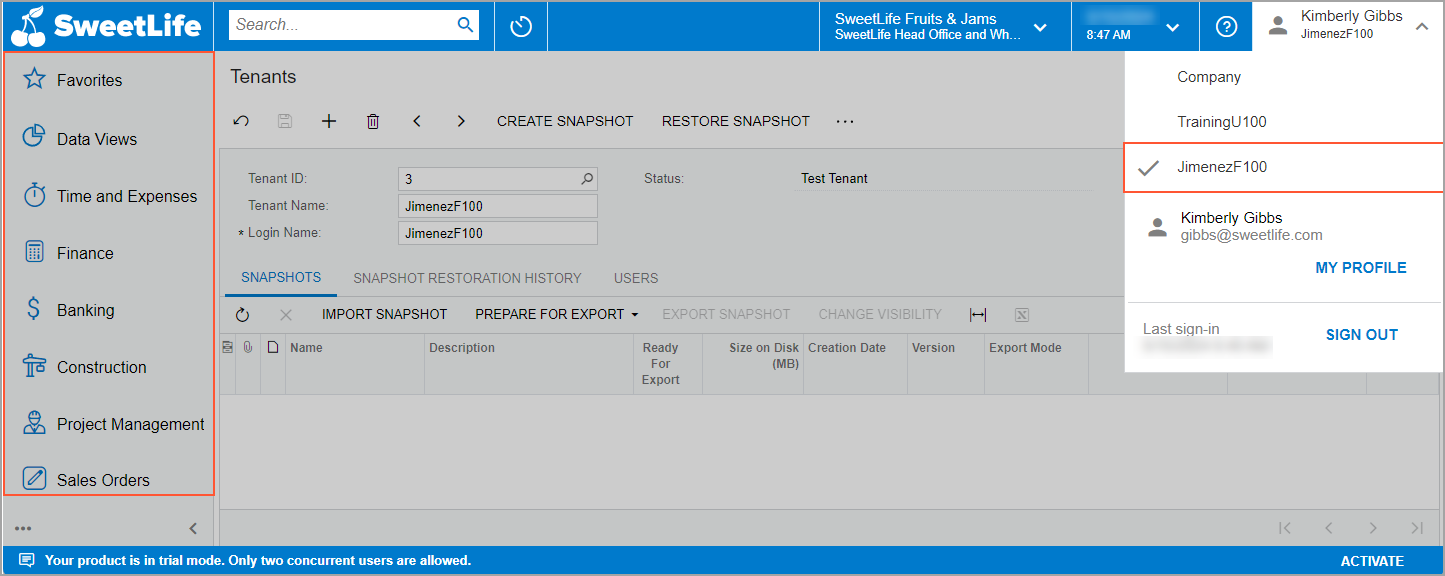Click the fit-to-screen columns icon
Image resolution: width=1445 pixels, height=576 pixels.
(x=978, y=315)
